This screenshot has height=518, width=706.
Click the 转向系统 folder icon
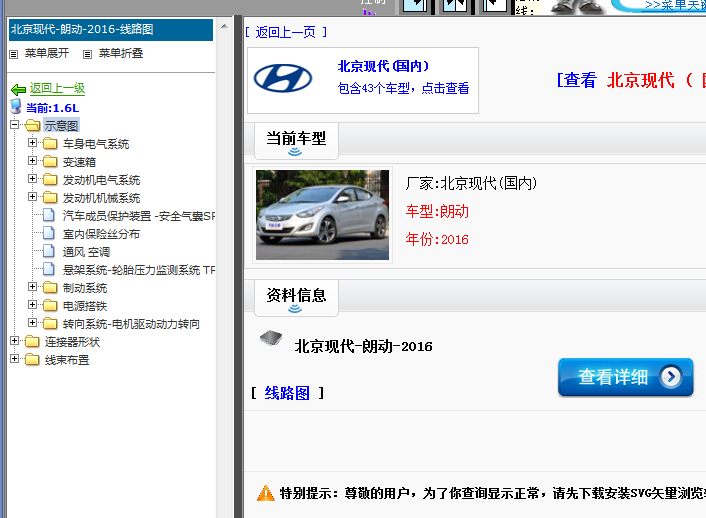tap(50, 324)
